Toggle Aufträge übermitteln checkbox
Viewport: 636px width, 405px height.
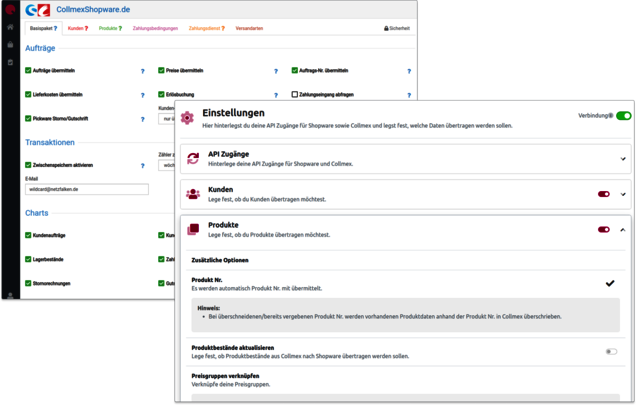pyautogui.click(x=28, y=70)
